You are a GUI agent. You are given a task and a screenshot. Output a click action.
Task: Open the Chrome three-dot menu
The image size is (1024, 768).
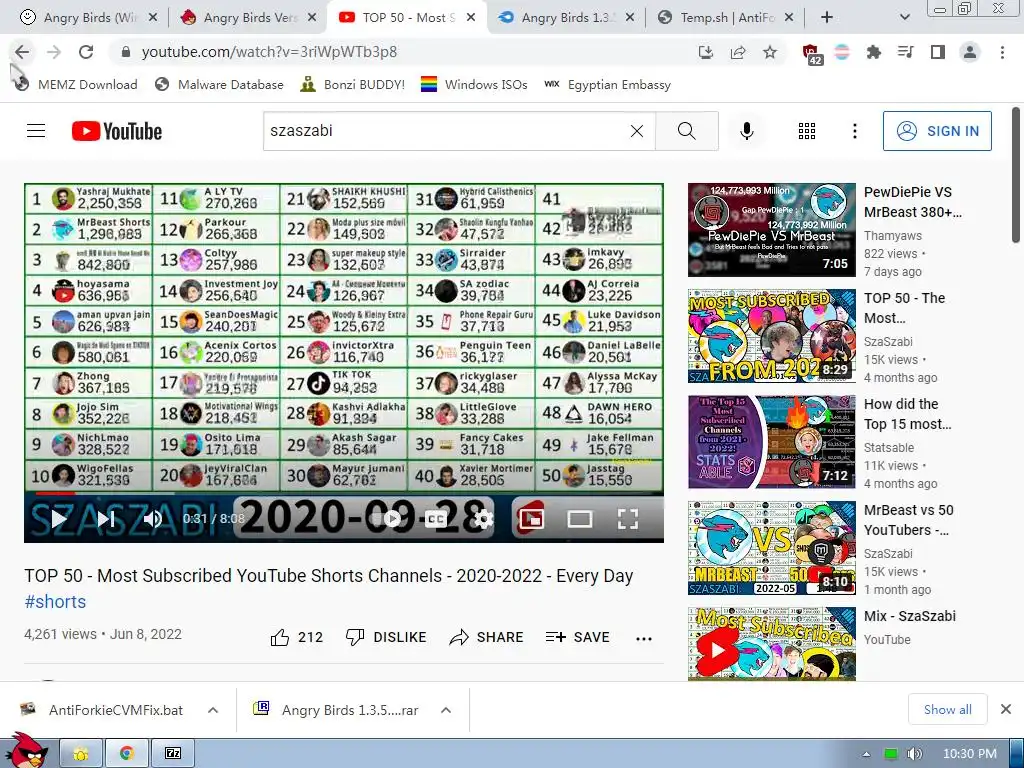coord(1002,52)
